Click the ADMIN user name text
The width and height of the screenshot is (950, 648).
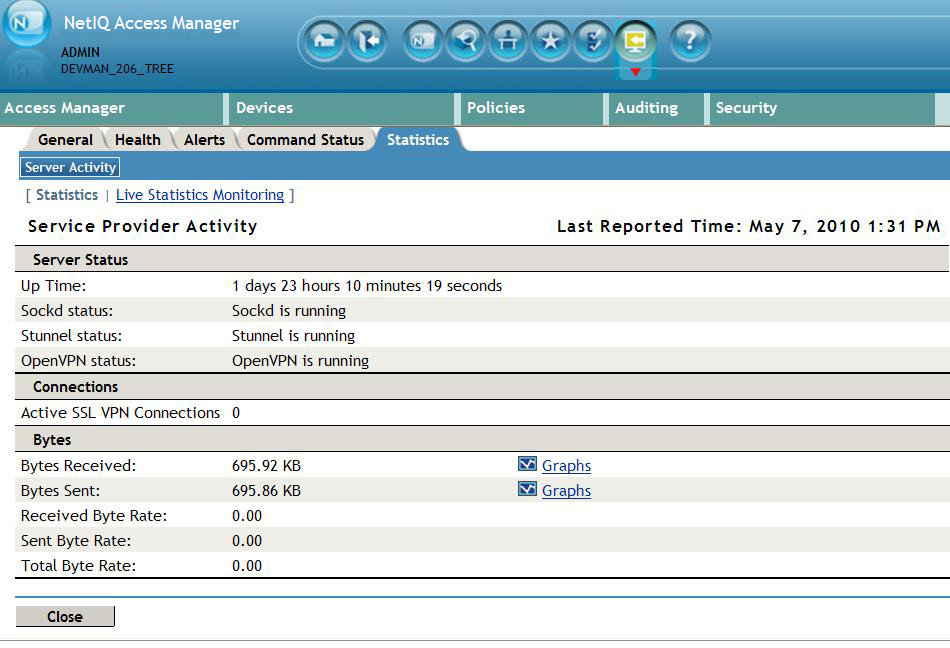tap(80, 53)
